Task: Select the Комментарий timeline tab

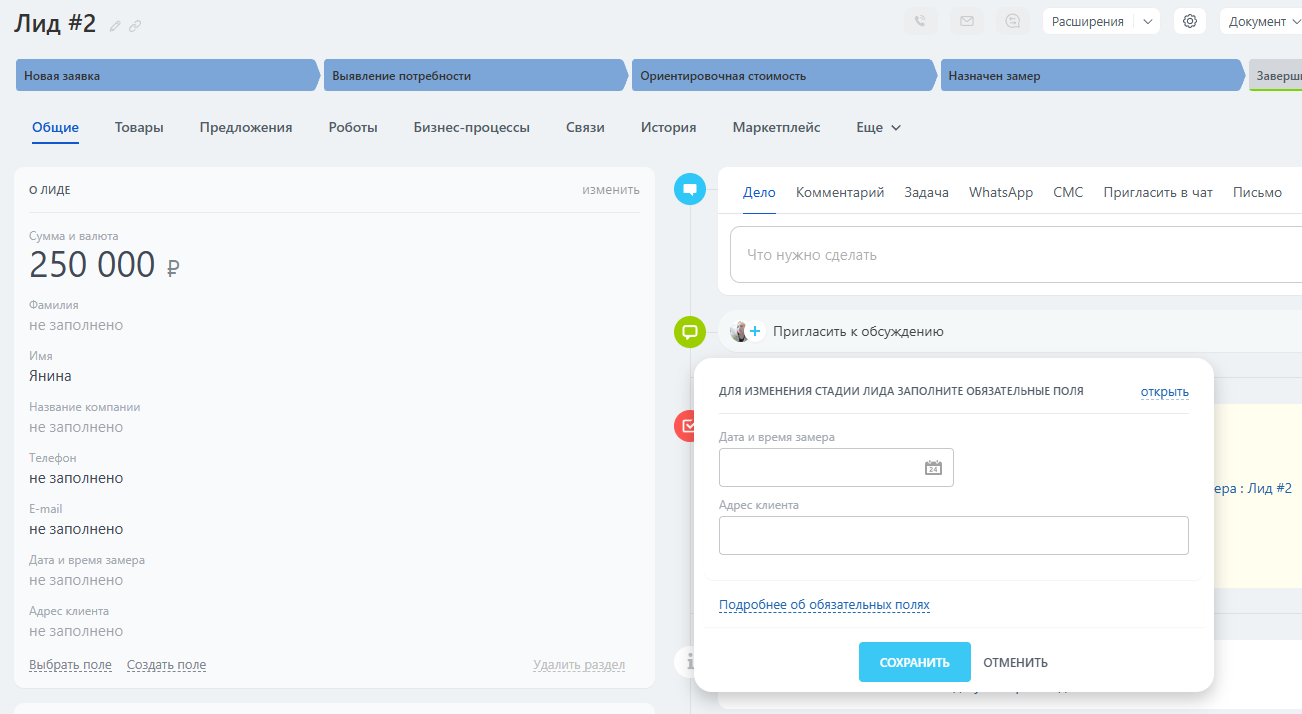Action: (x=840, y=192)
